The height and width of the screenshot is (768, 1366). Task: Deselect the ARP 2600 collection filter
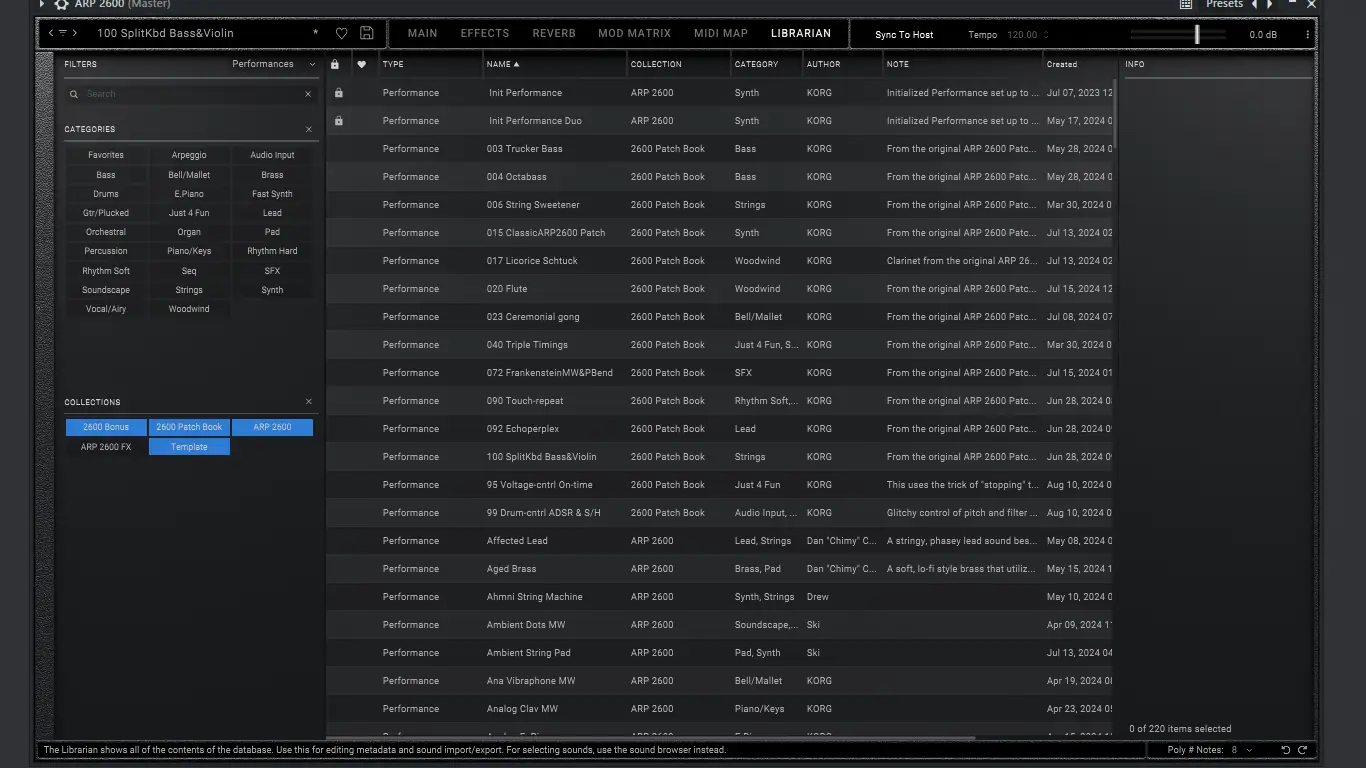coord(272,427)
